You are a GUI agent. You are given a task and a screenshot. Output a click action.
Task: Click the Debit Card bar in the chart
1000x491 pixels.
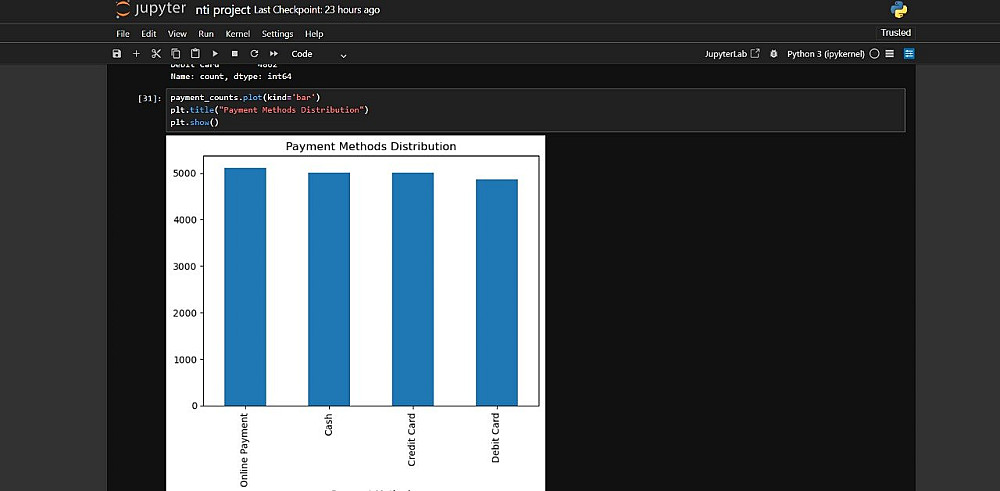(x=497, y=293)
